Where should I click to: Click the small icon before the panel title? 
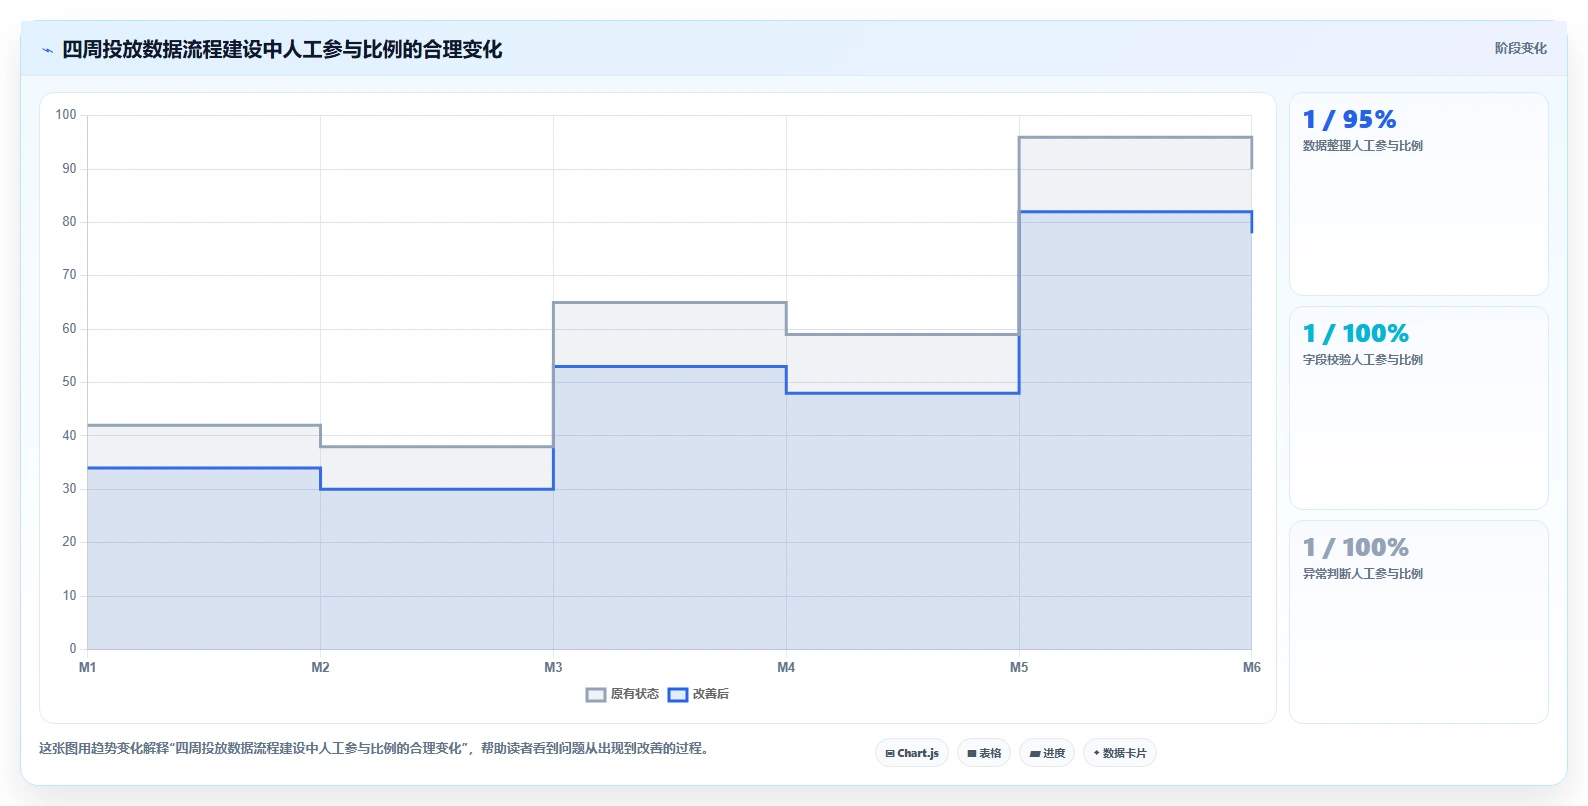point(47,50)
